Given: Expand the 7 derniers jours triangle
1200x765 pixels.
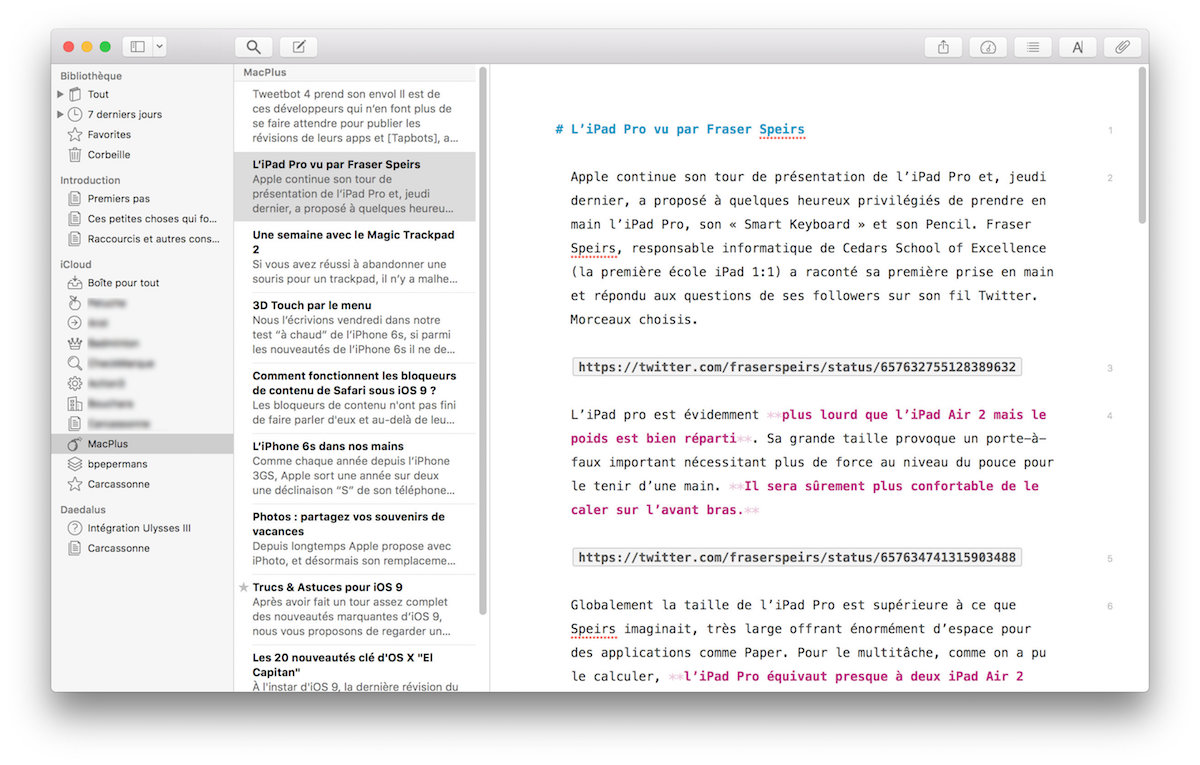Looking at the screenshot, I should coord(60,114).
